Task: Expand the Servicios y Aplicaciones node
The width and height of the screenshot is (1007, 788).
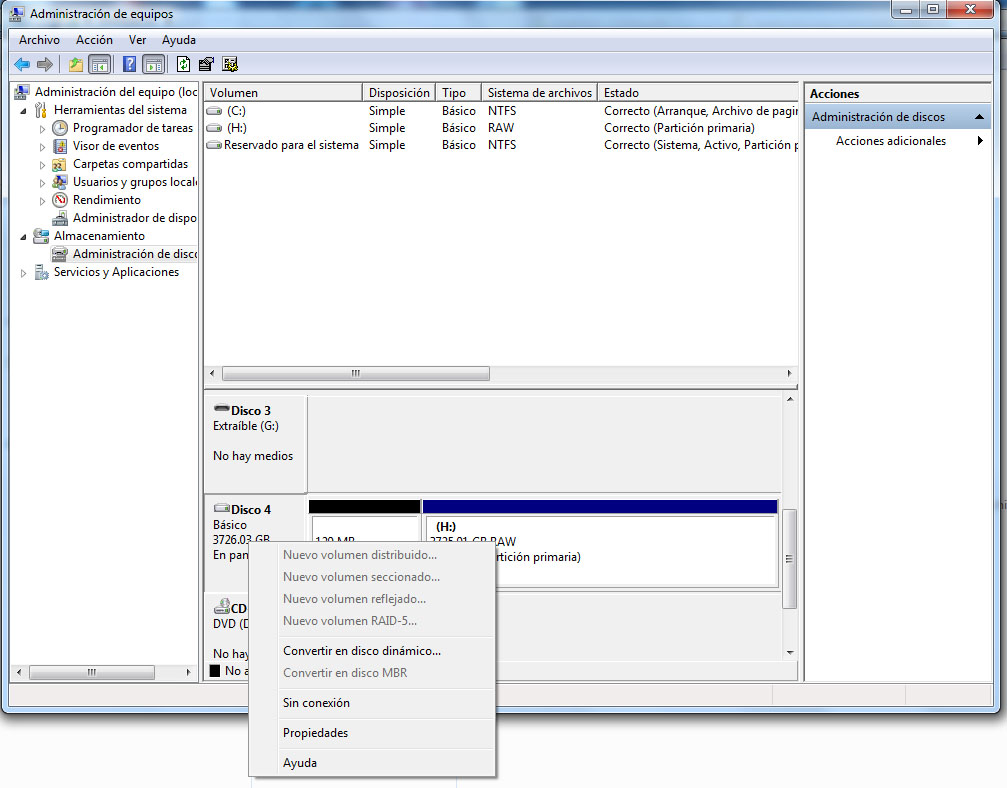Action: [24, 273]
